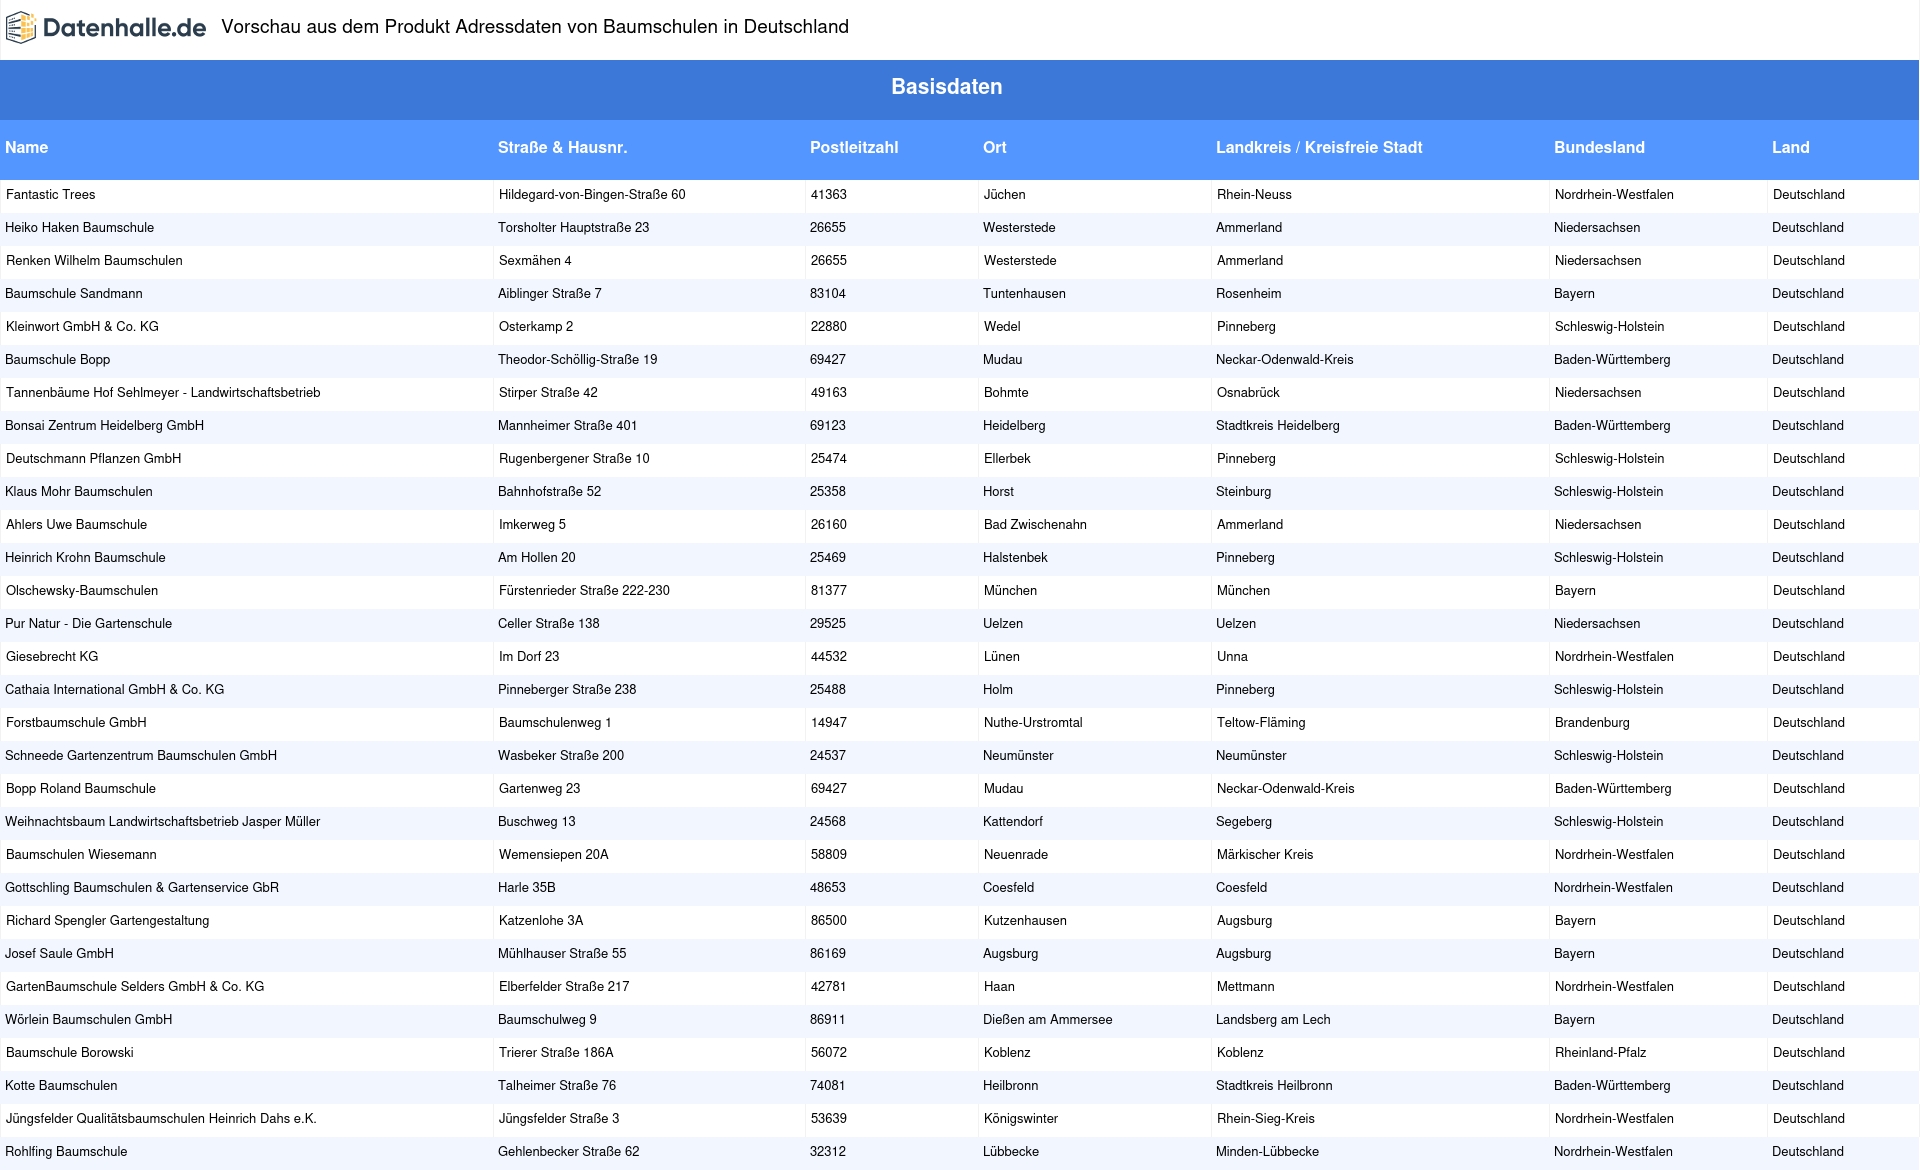Select postal code 41363

pos(829,195)
